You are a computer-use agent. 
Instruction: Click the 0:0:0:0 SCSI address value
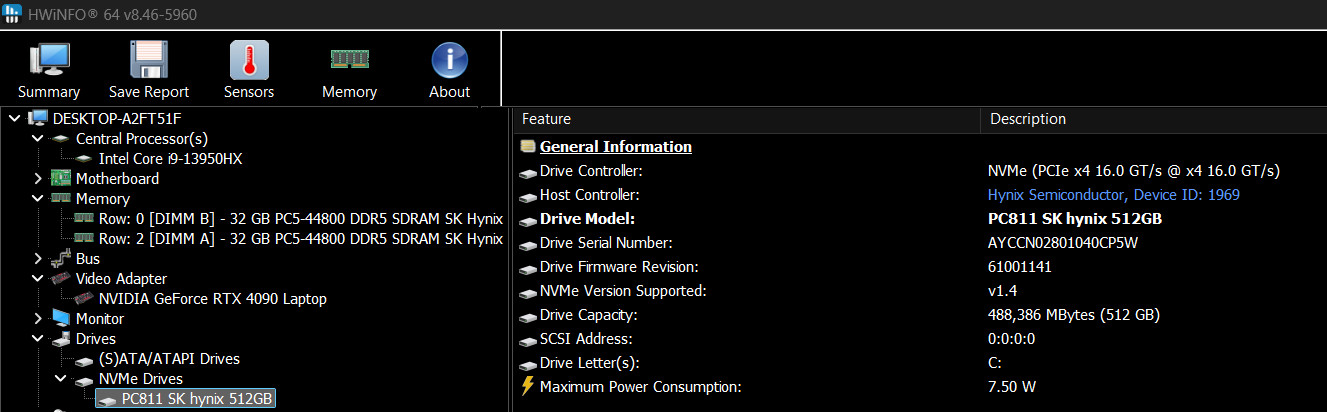[x=1009, y=339]
